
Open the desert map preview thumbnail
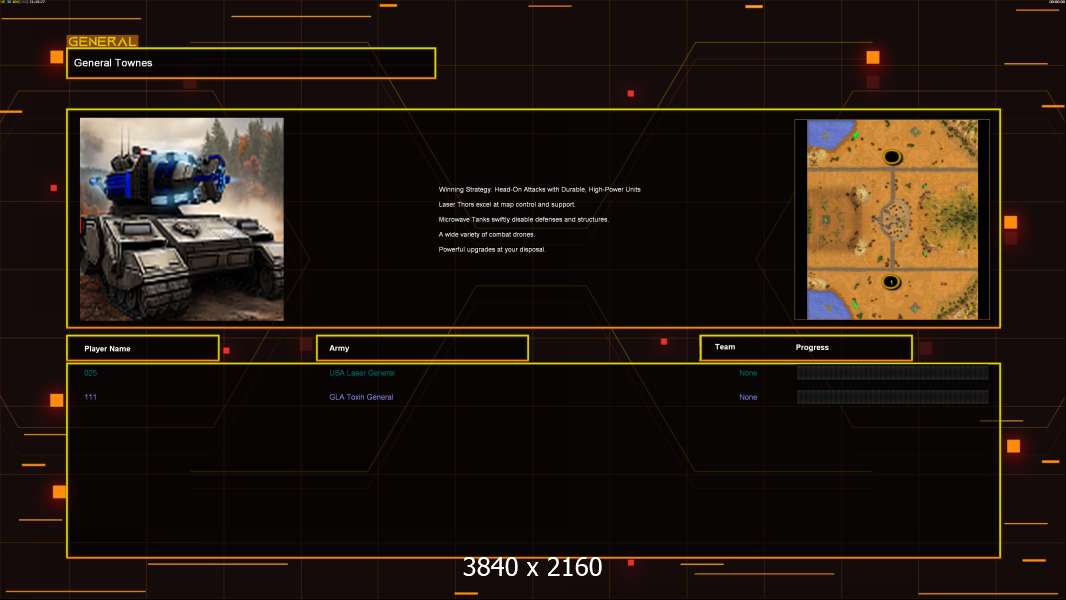(x=892, y=219)
